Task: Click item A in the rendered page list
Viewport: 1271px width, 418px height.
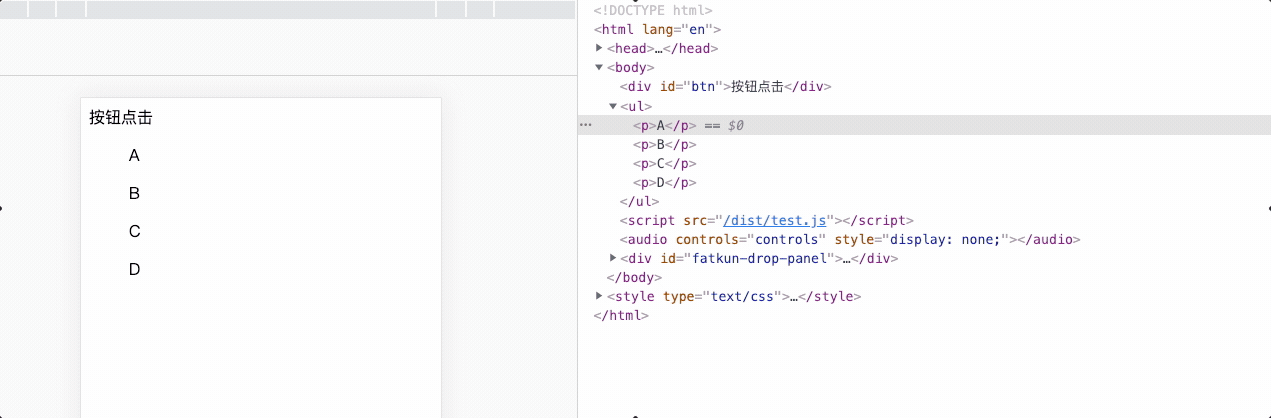Action: click(x=134, y=156)
